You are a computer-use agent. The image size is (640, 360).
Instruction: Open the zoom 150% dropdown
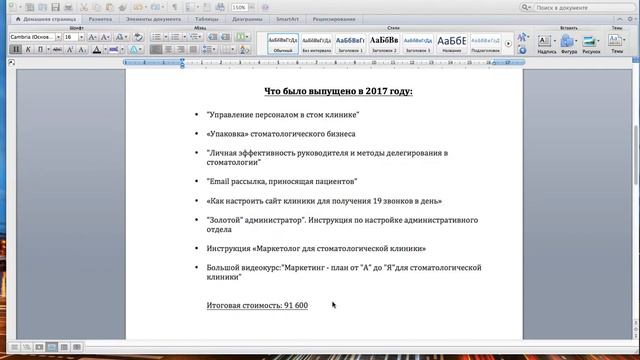tap(251, 7)
